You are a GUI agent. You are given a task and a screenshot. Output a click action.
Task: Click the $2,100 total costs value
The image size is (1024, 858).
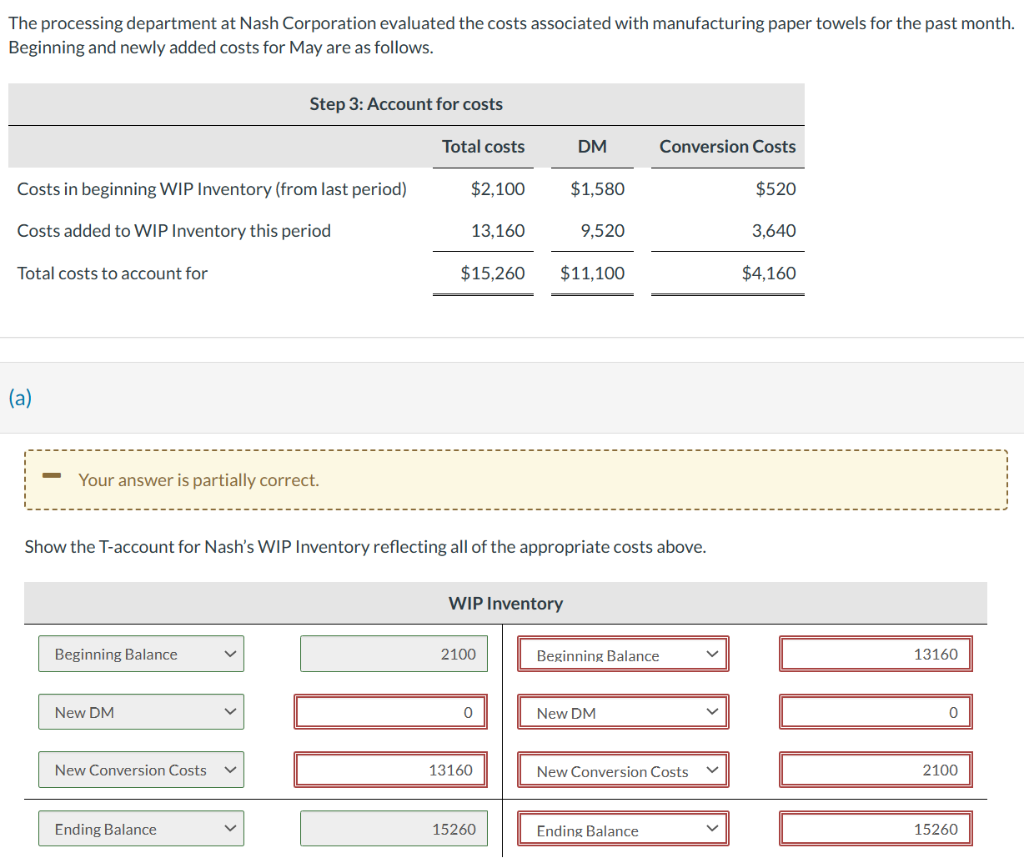pos(498,189)
